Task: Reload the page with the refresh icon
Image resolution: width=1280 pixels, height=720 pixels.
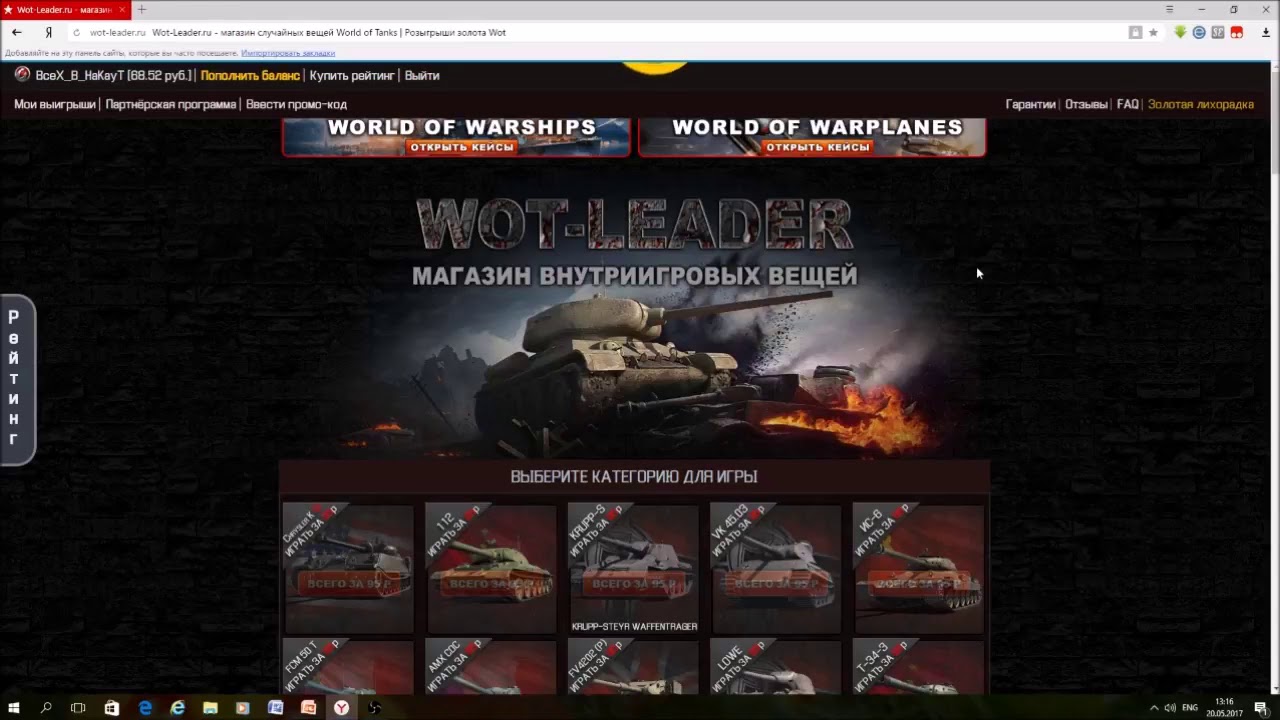Action: tap(76, 33)
